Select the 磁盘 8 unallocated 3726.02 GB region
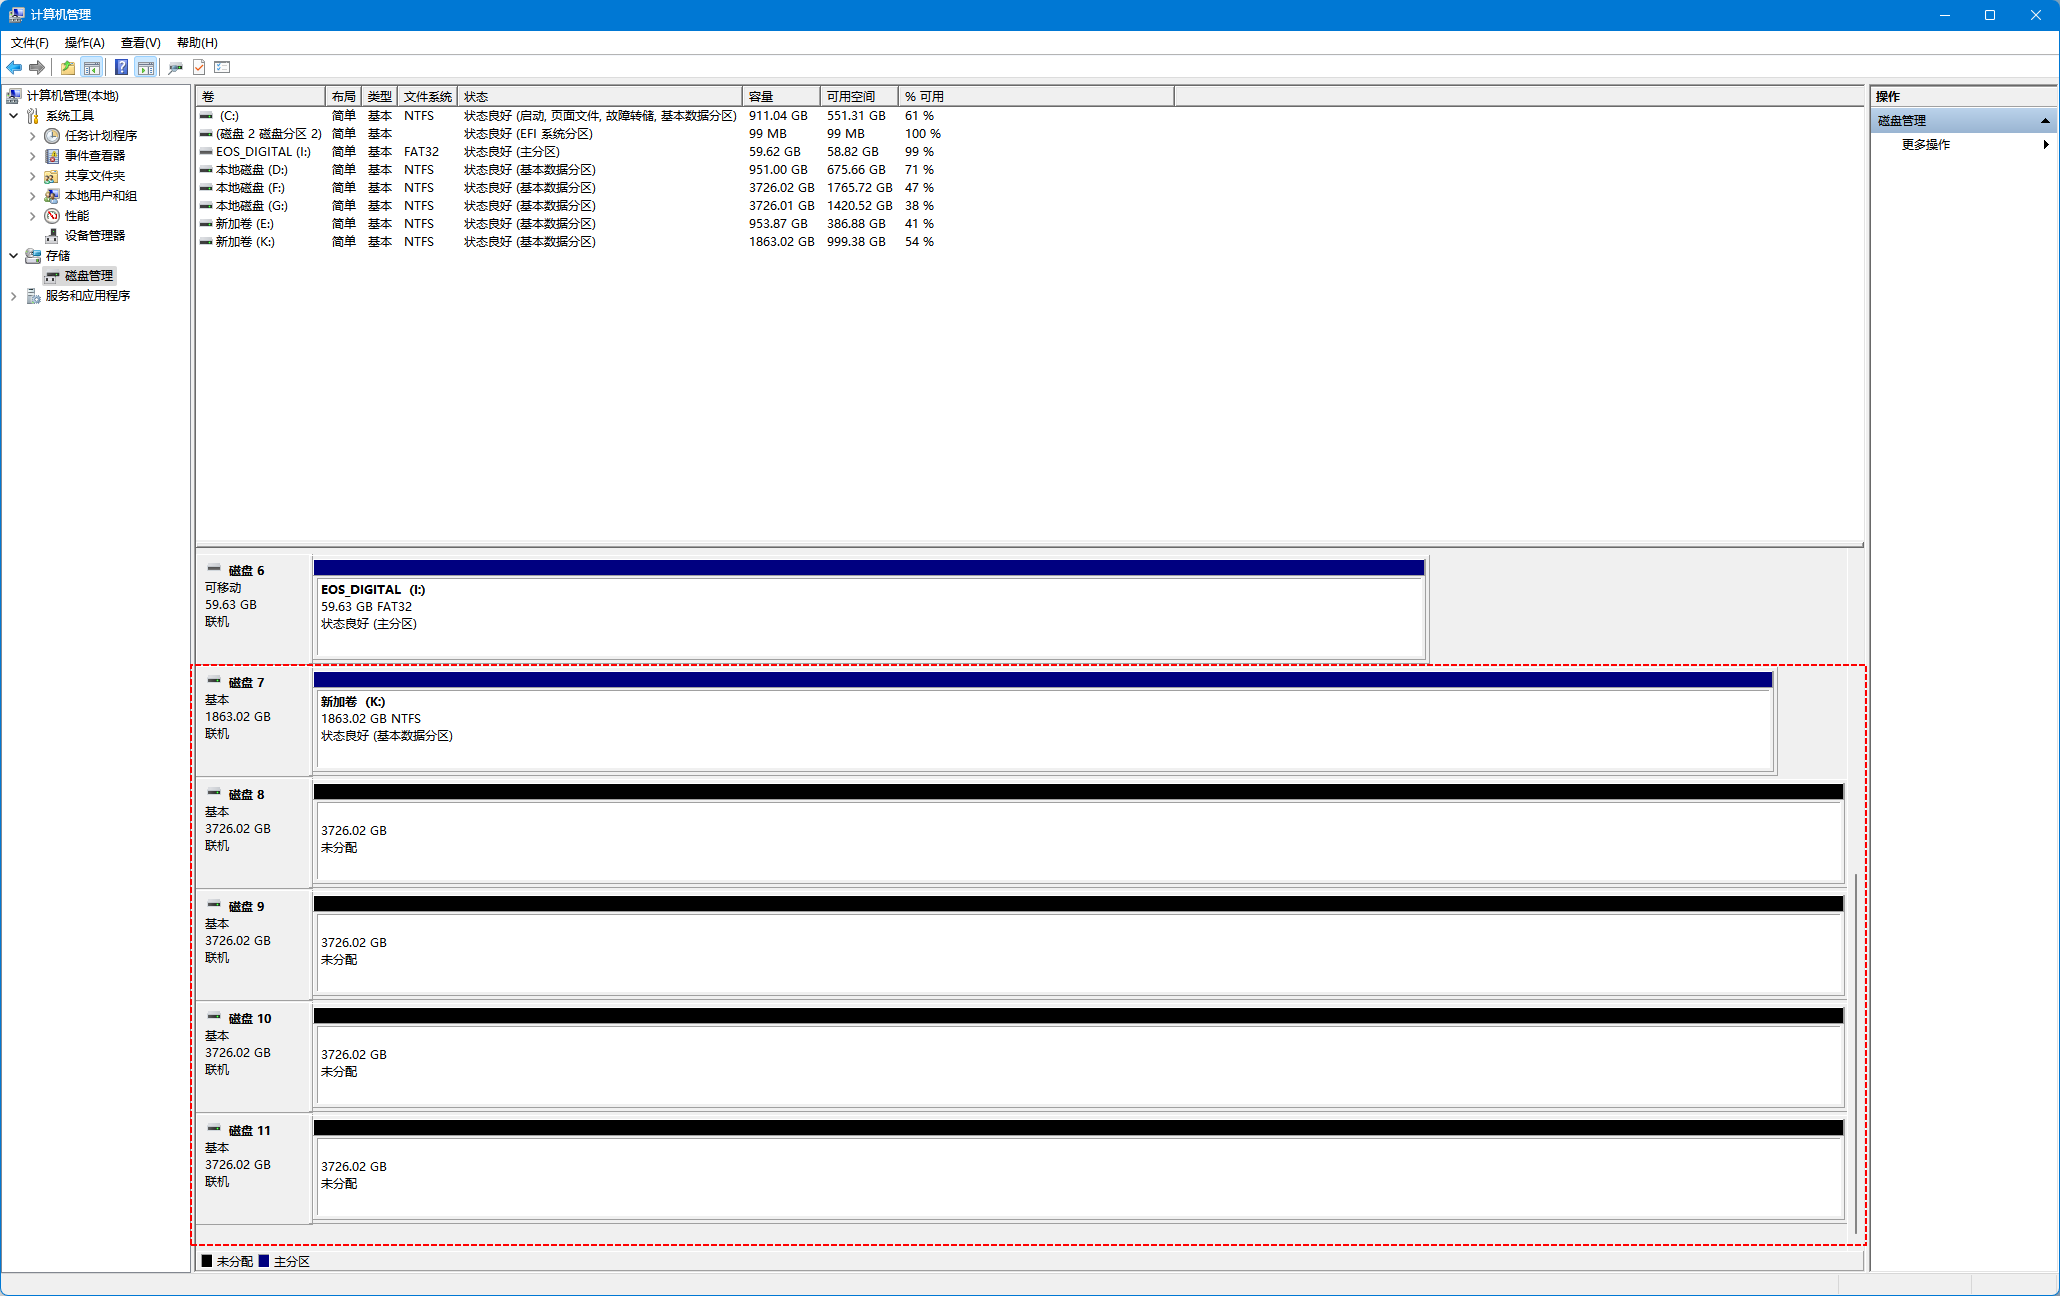2060x1296 pixels. click(x=1078, y=840)
